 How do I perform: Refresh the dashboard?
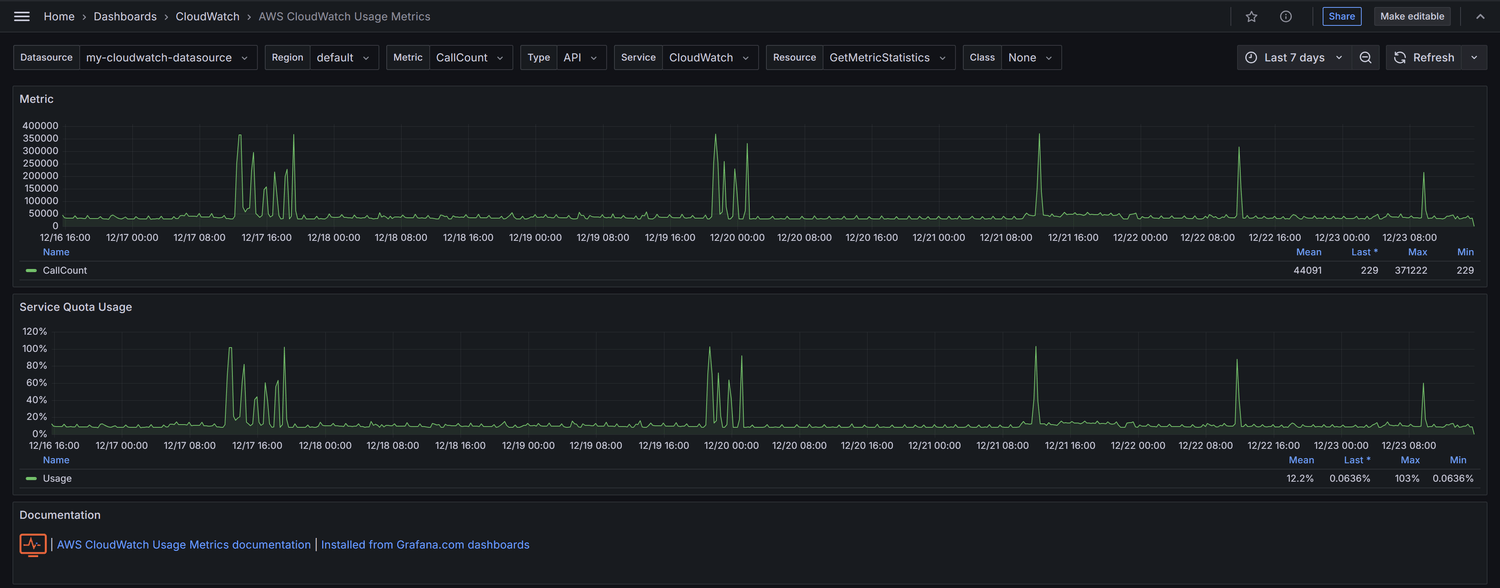pyautogui.click(x=1424, y=58)
